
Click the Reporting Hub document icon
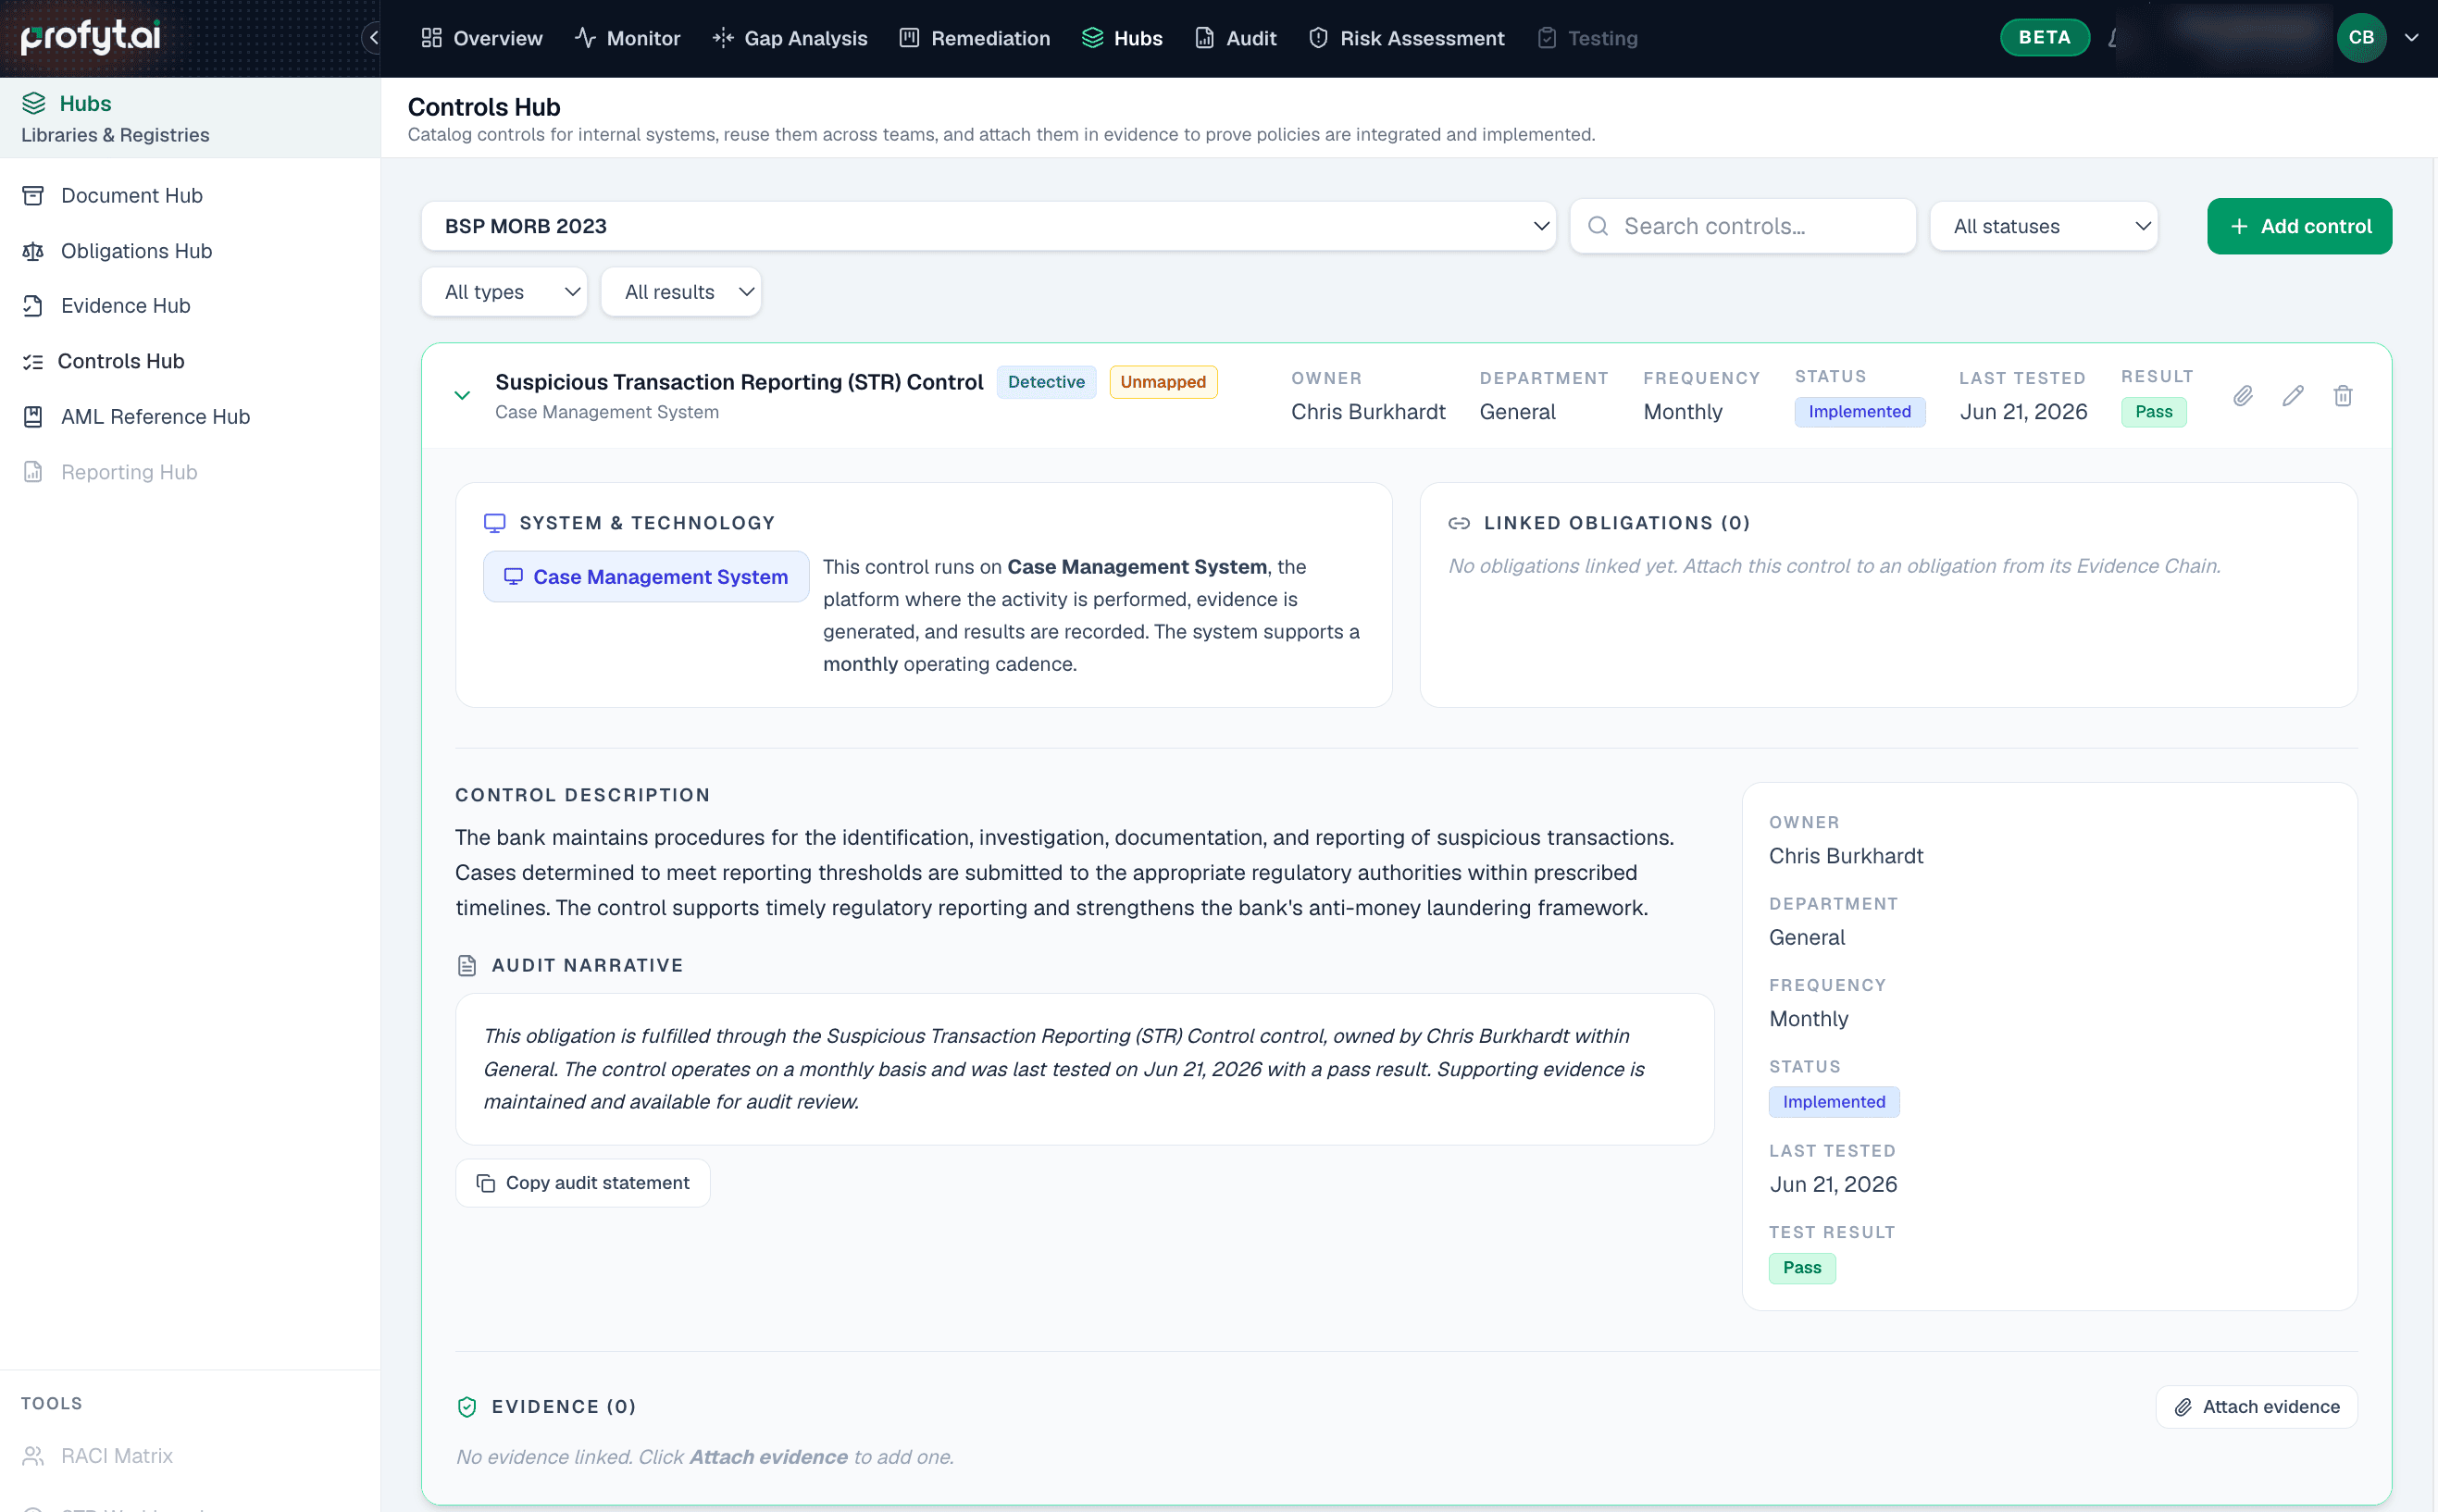[33, 472]
